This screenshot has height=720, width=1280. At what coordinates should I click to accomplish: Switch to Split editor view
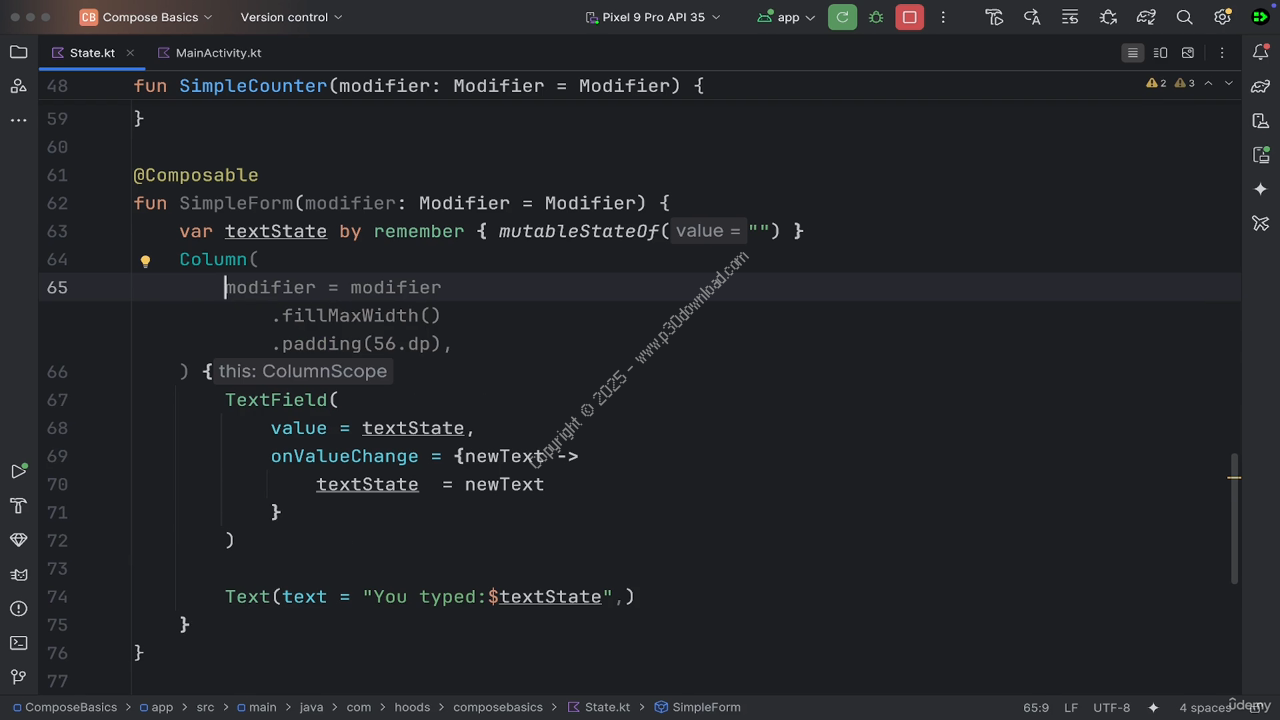click(x=1160, y=53)
